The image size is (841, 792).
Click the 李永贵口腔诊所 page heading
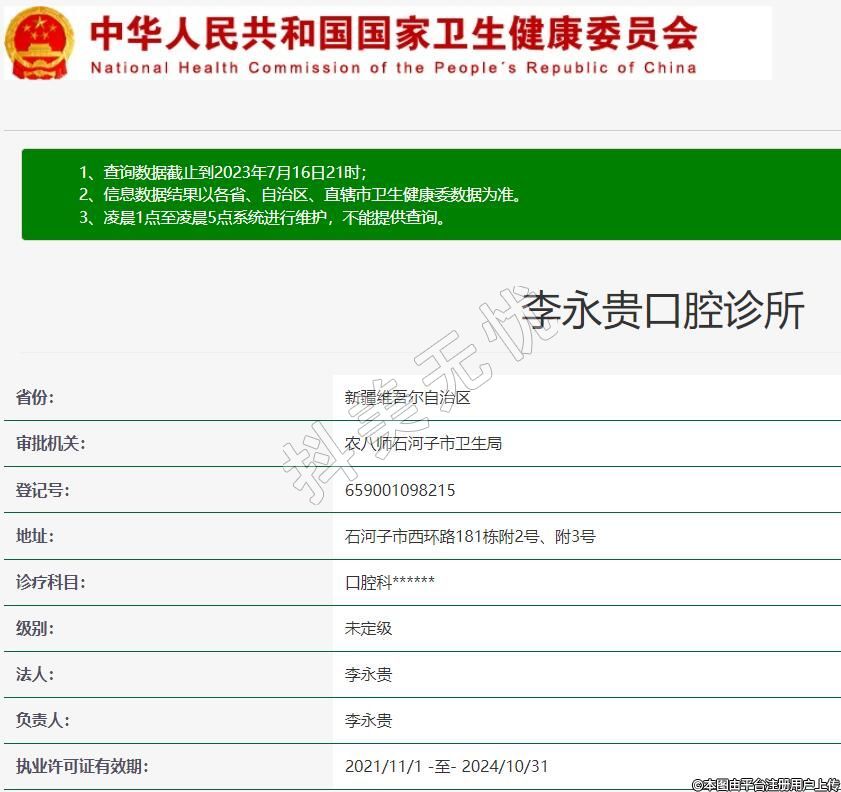[x=664, y=311]
